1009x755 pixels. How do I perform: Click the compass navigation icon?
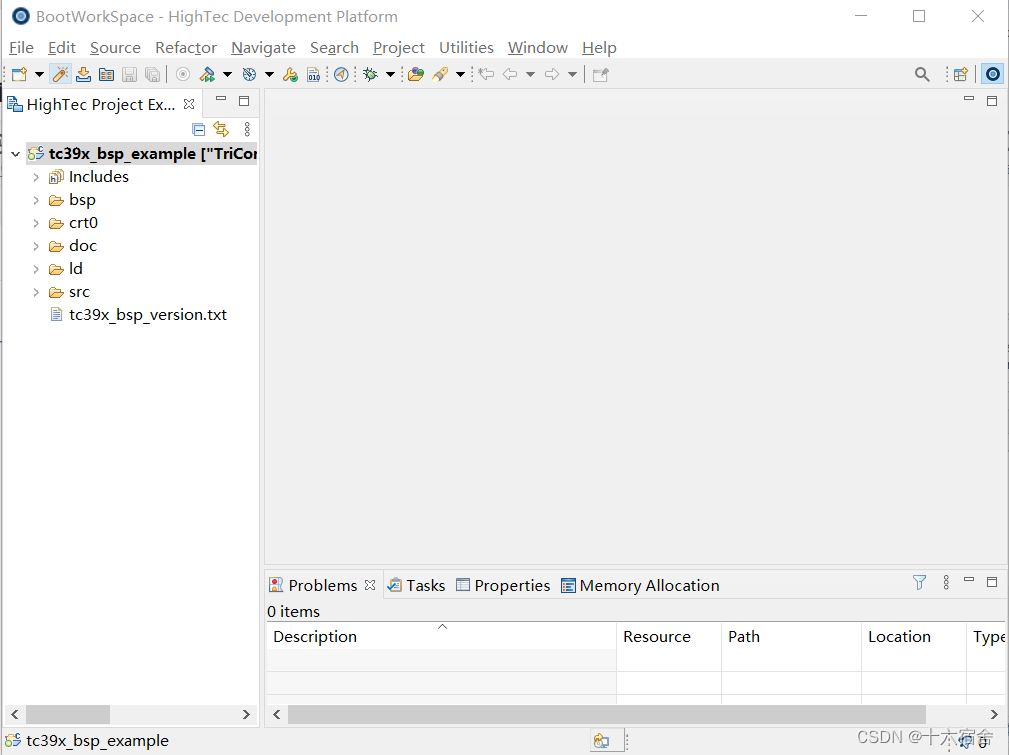click(341, 75)
